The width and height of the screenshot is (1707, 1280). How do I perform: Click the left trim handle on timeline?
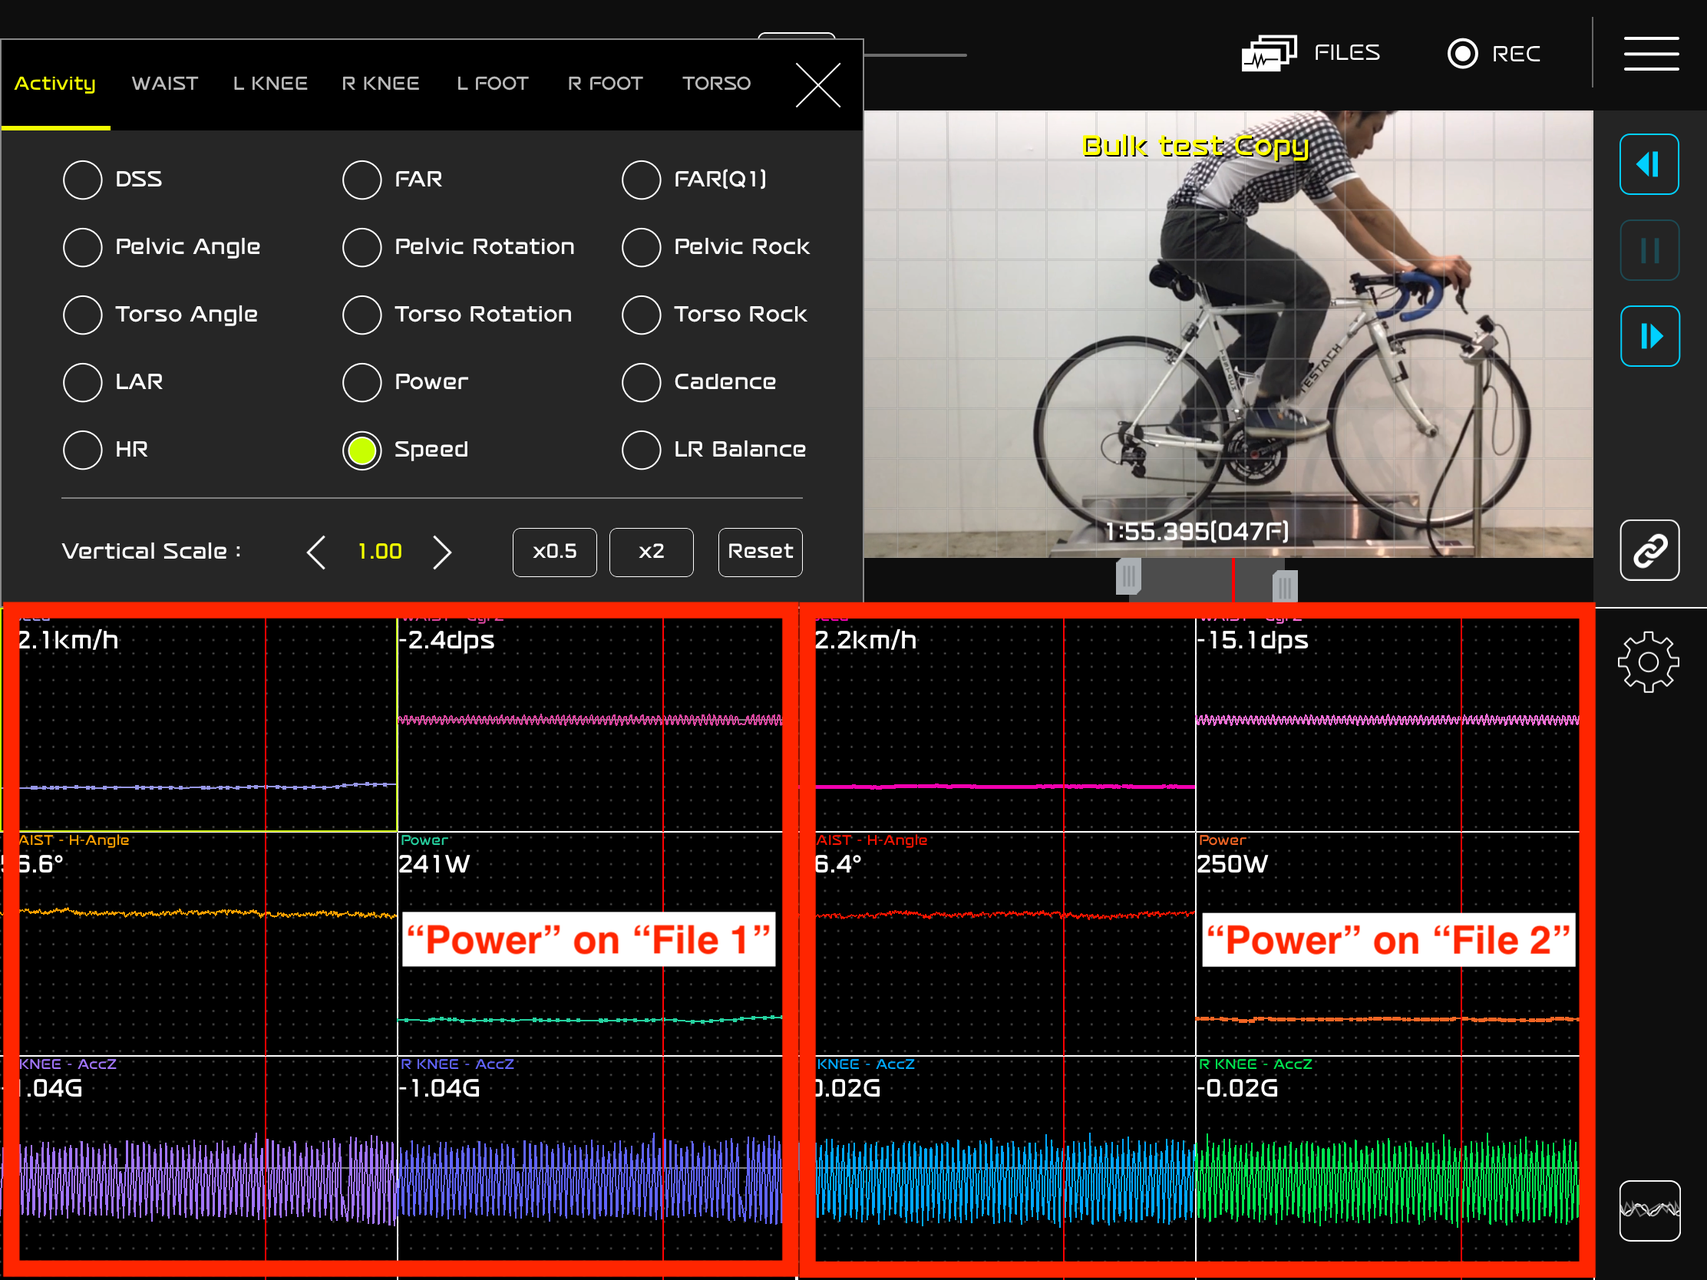[x=1128, y=576]
